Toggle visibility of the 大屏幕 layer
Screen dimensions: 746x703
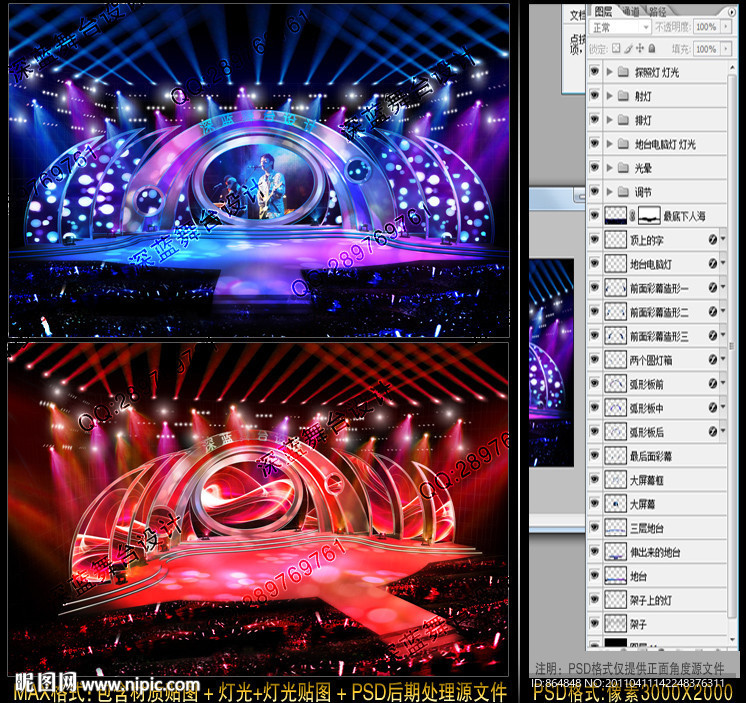(595, 504)
